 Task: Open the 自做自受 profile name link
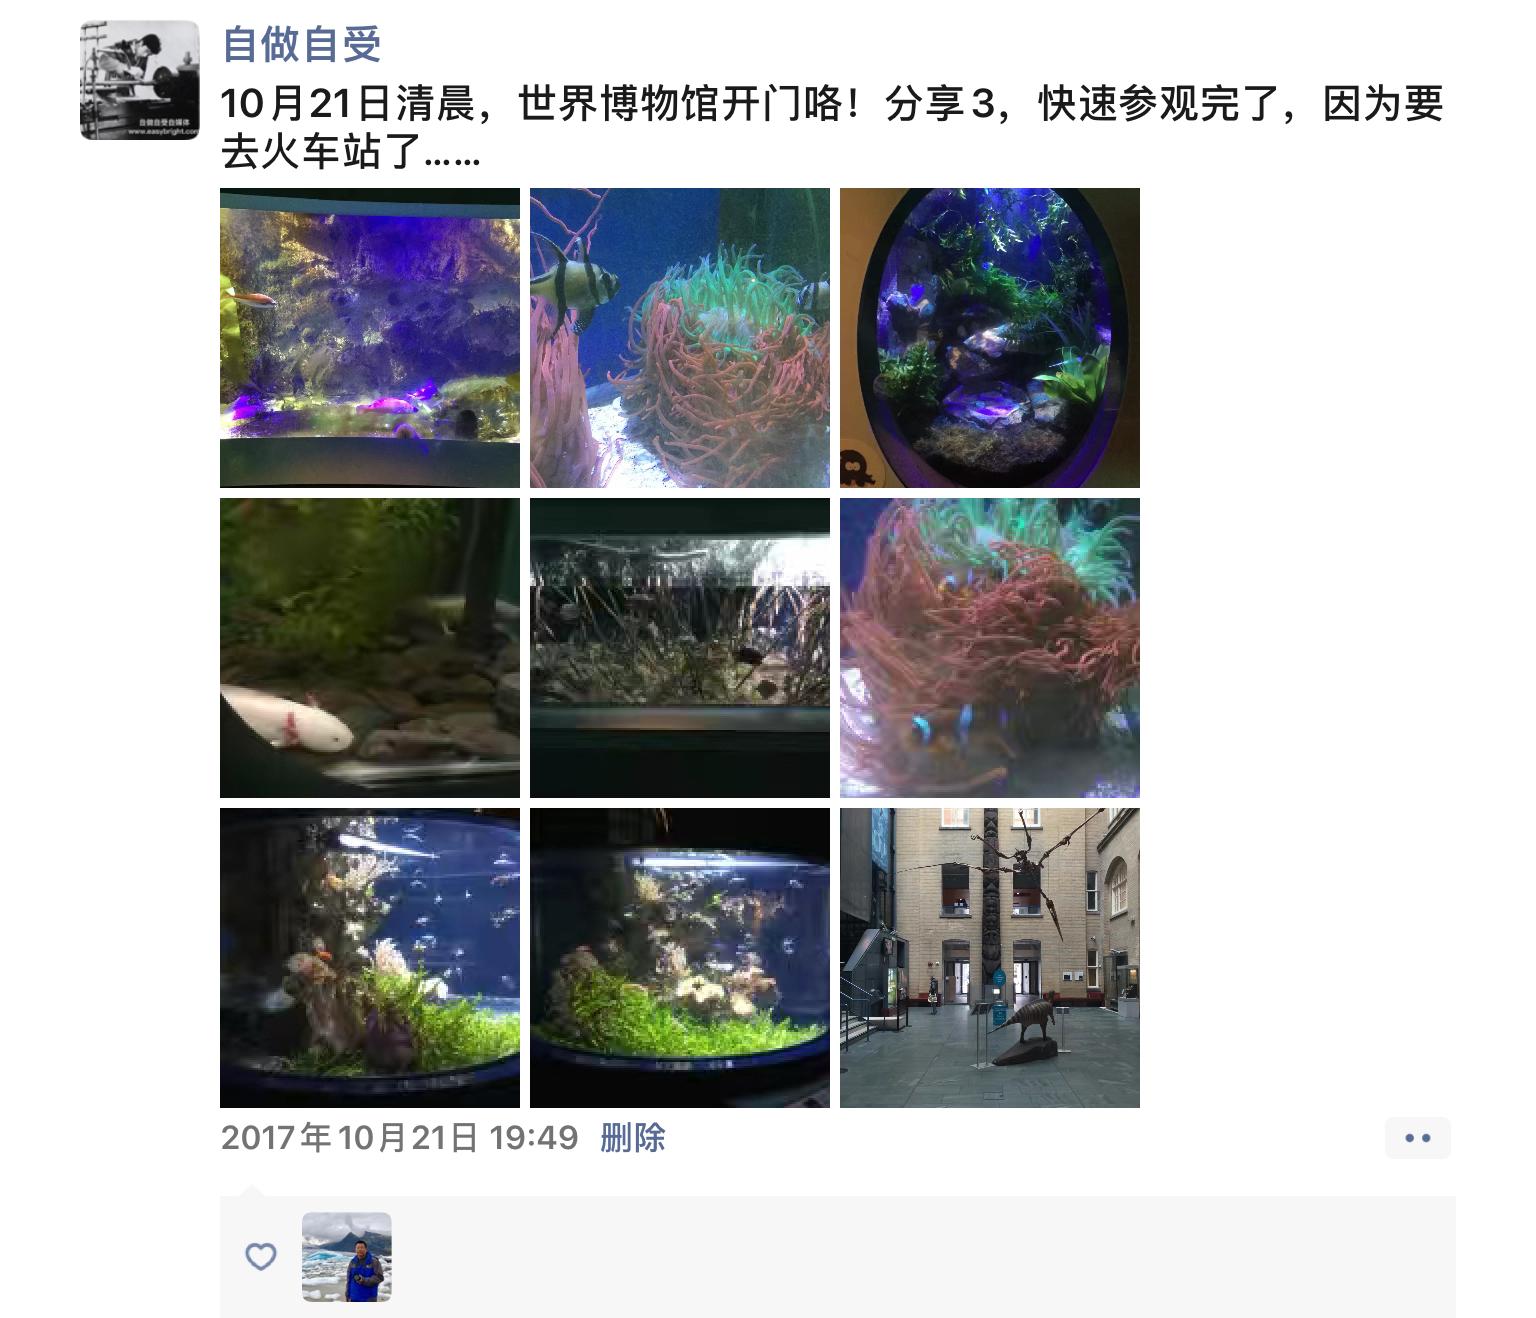[301, 45]
